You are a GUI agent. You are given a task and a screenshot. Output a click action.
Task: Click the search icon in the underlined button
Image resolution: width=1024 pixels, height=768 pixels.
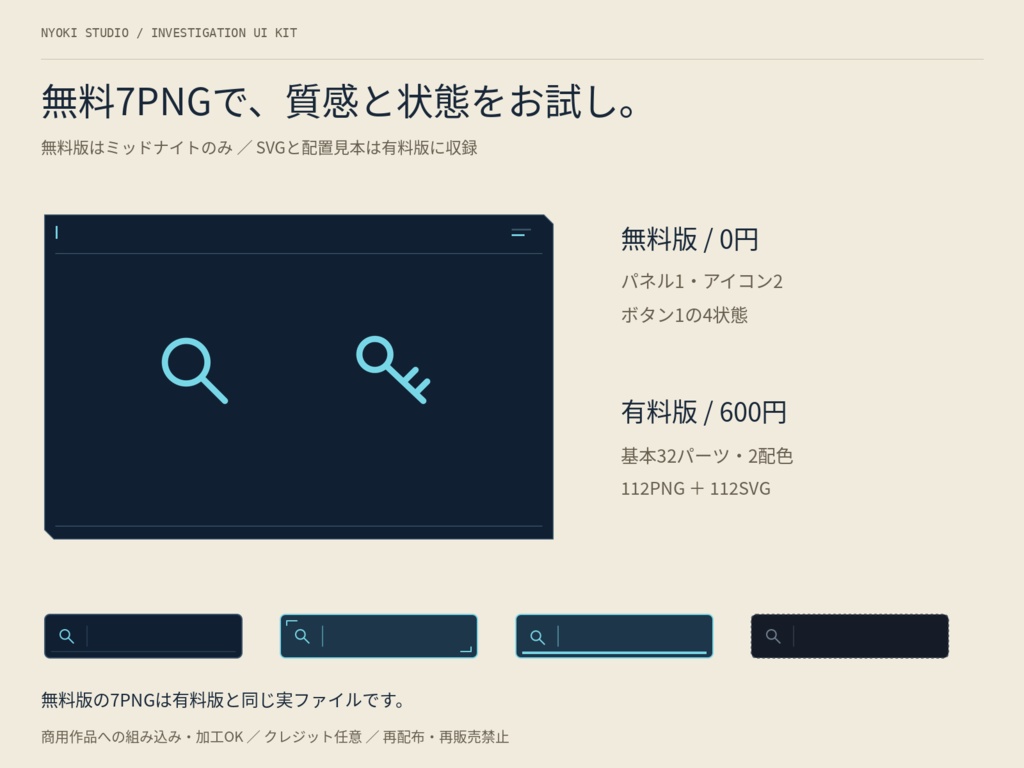(x=537, y=637)
